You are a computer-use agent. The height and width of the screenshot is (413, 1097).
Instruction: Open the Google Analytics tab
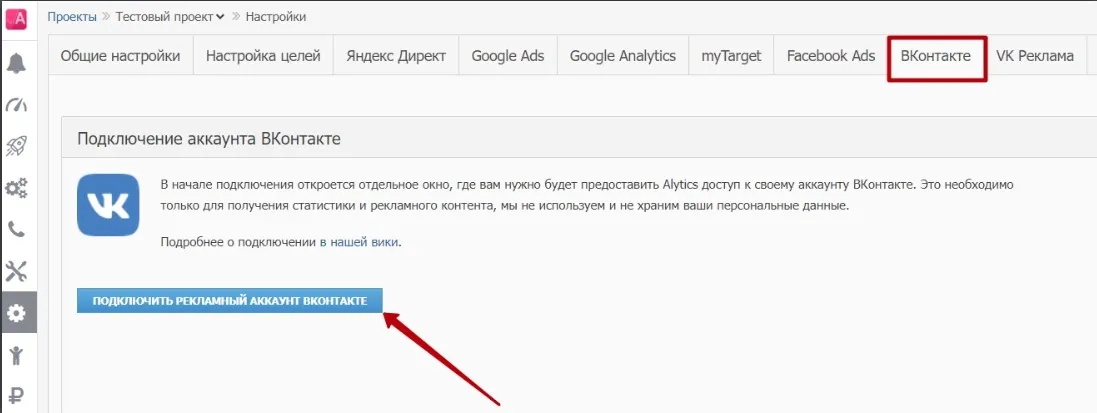click(623, 56)
